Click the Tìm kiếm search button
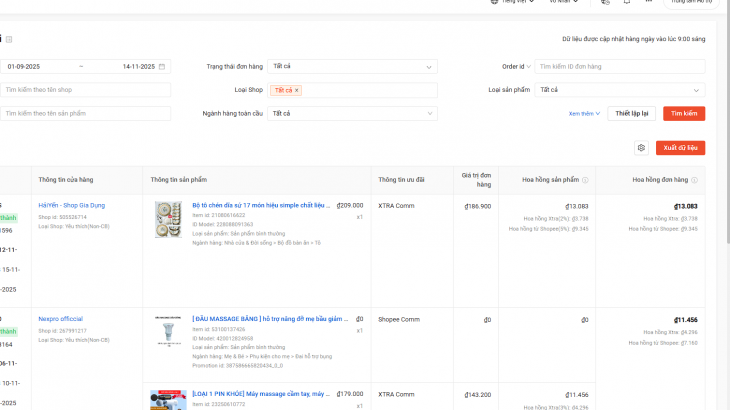 684,114
